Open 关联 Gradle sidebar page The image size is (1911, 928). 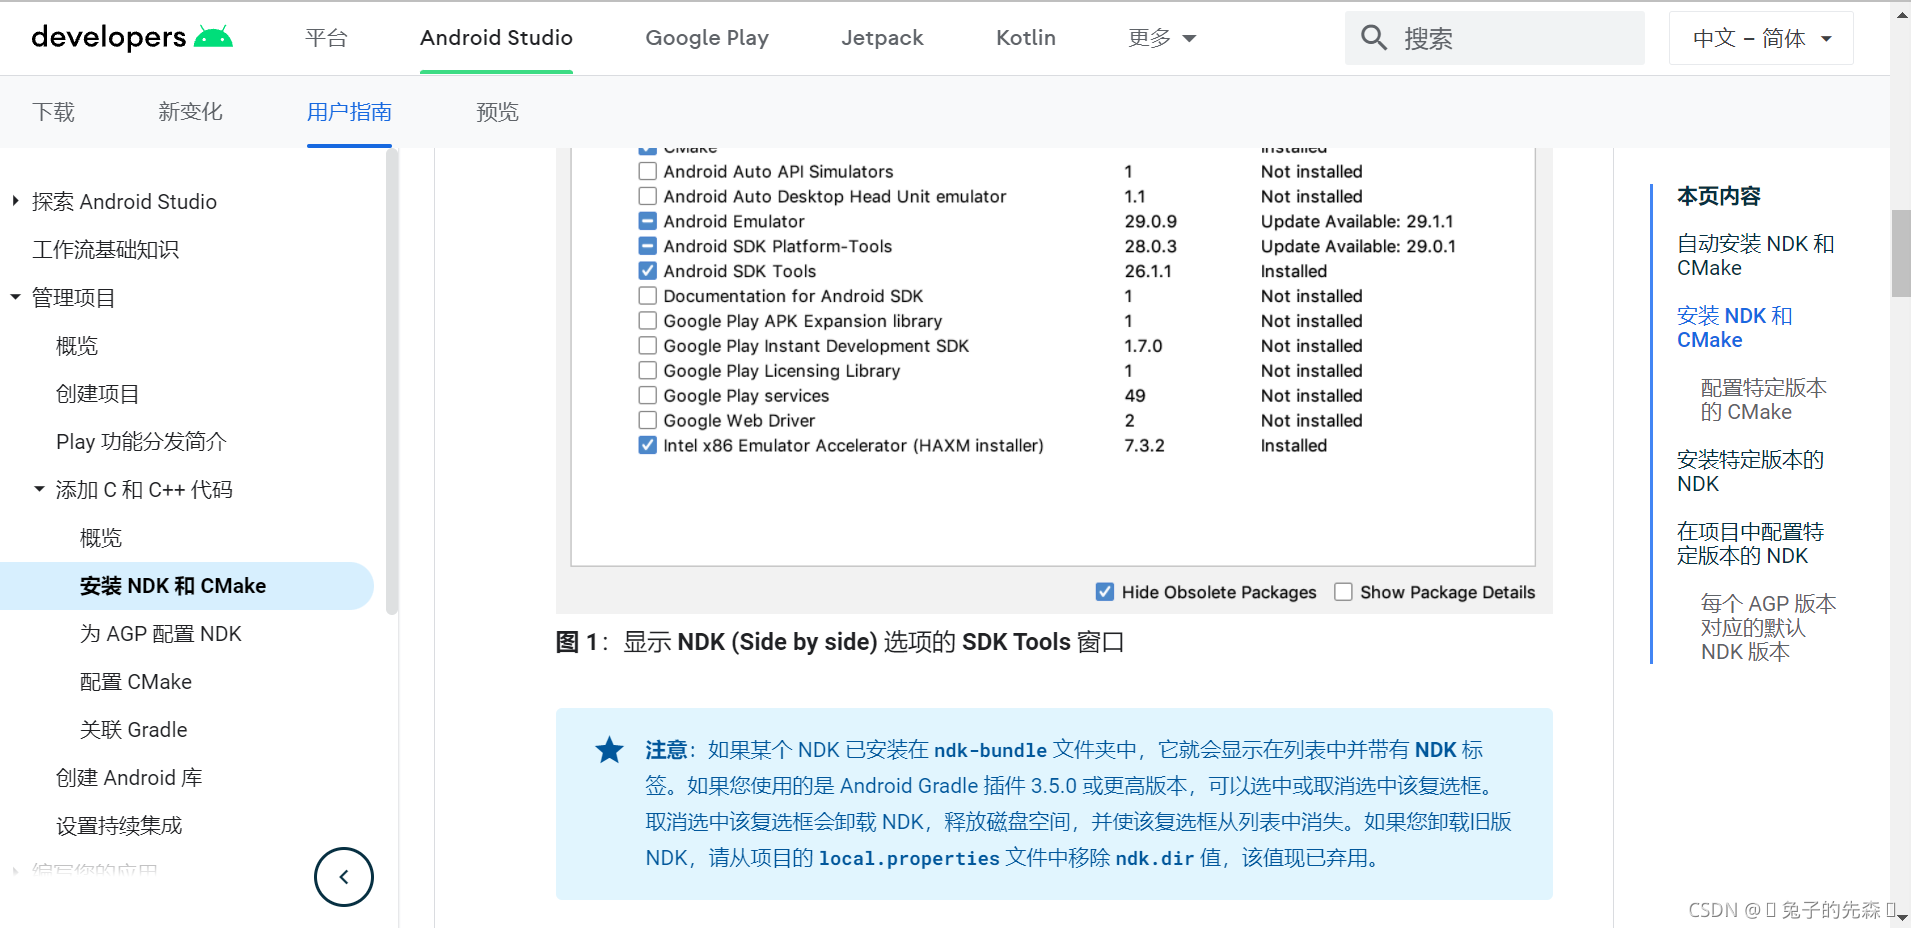click(x=134, y=730)
